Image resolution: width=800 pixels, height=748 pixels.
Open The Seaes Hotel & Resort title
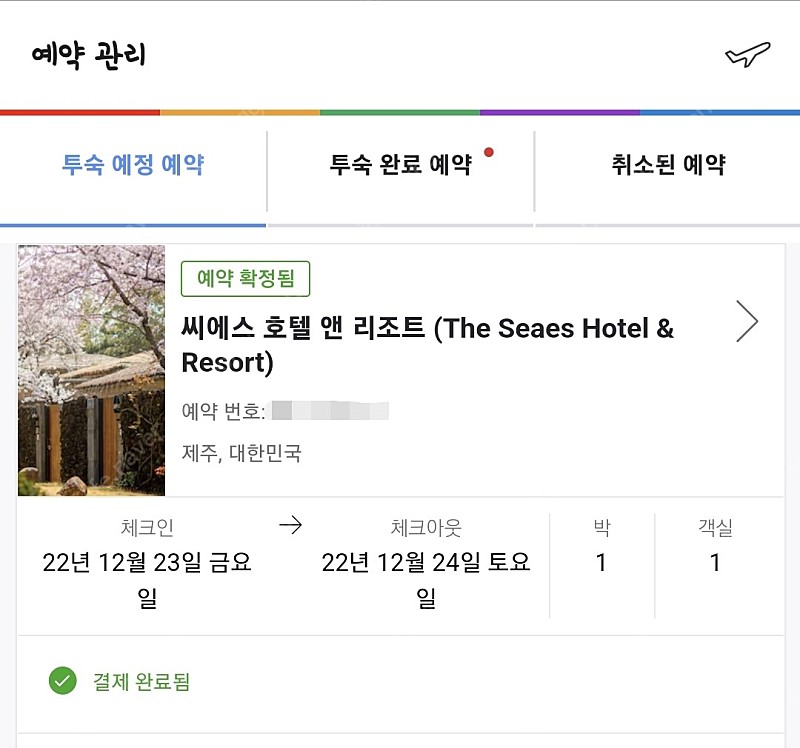pyautogui.click(x=428, y=345)
